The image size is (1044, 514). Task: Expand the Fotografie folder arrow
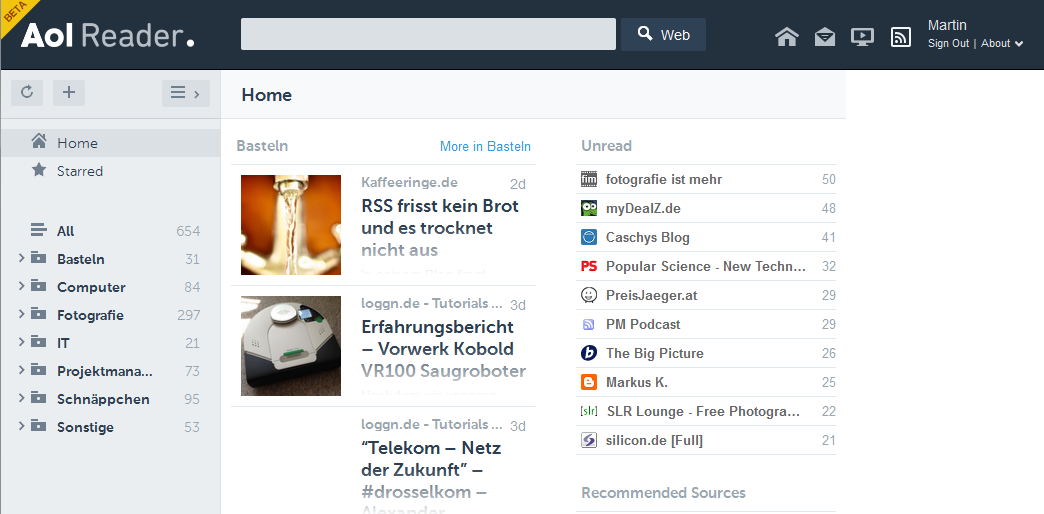pyautogui.click(x=22, y=315)
